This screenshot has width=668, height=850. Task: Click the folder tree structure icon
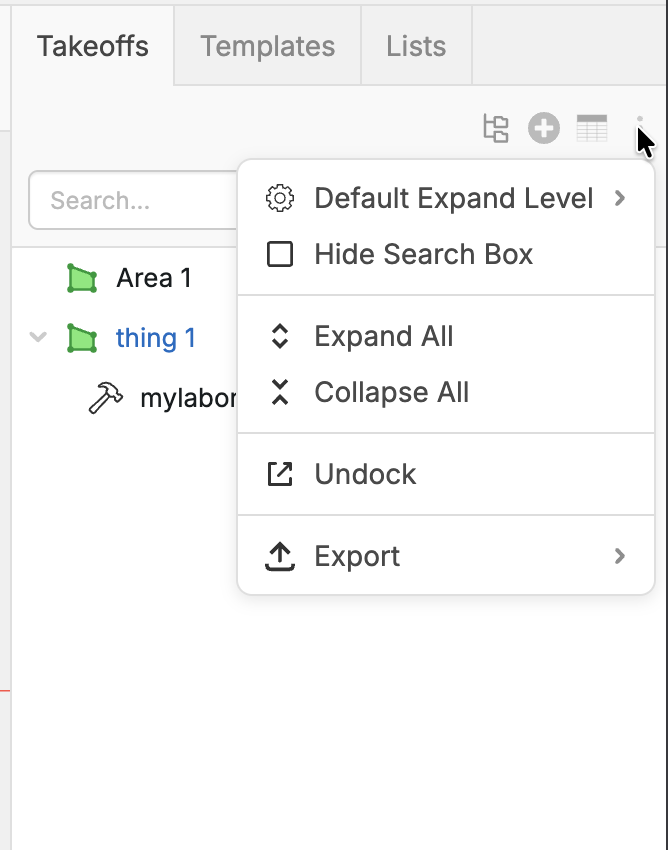(496, 128)
